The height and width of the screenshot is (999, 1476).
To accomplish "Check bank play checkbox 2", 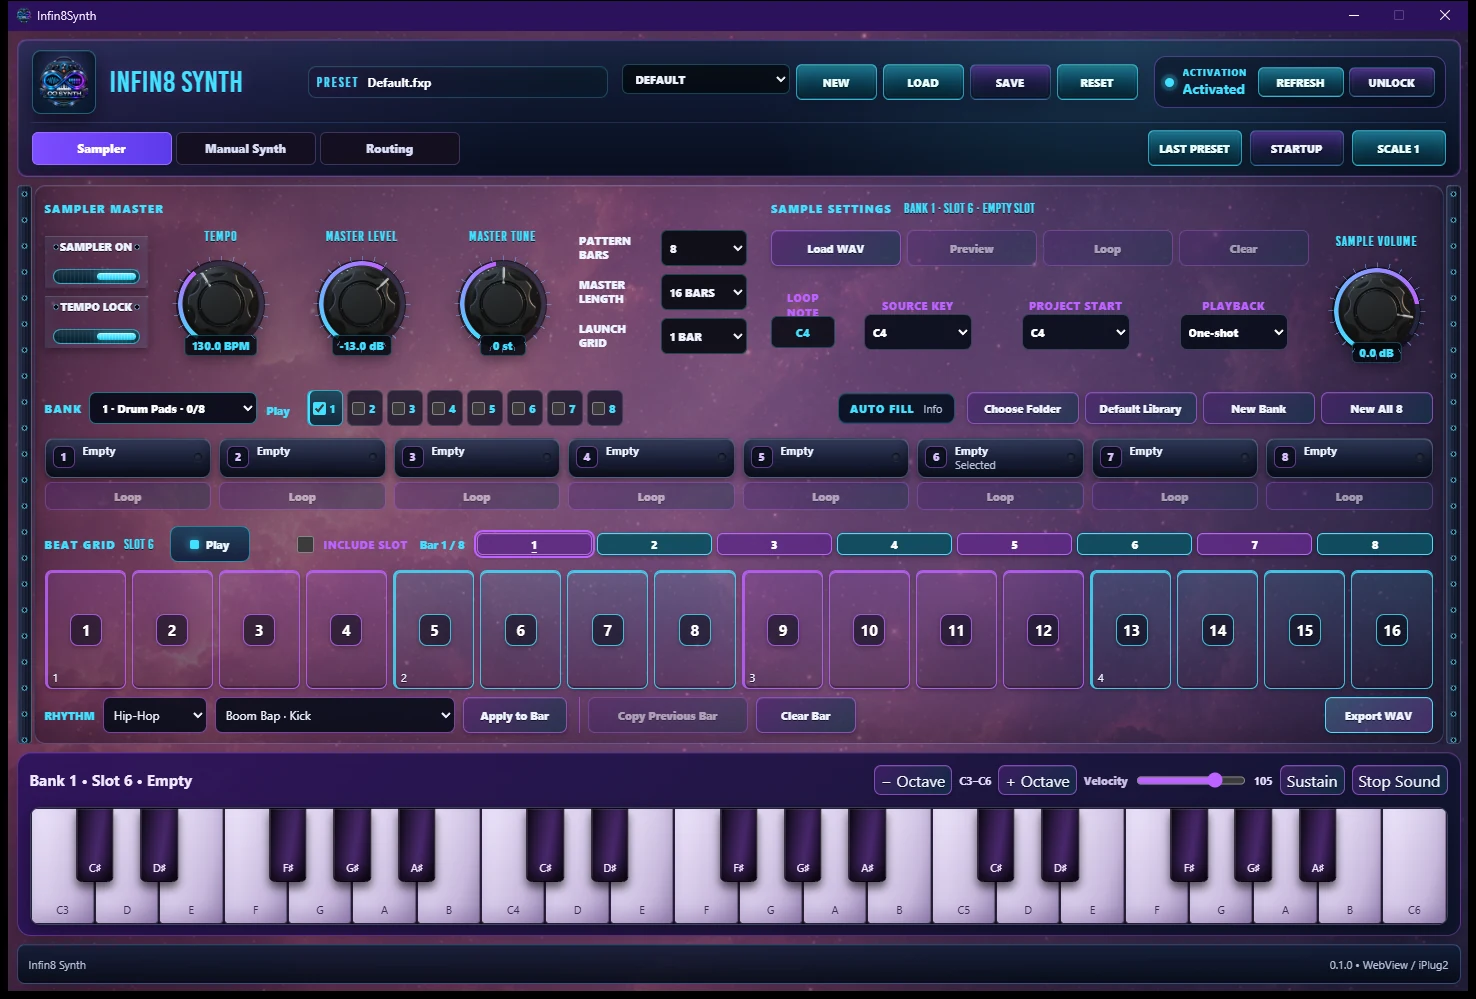I will coord(359,408).
